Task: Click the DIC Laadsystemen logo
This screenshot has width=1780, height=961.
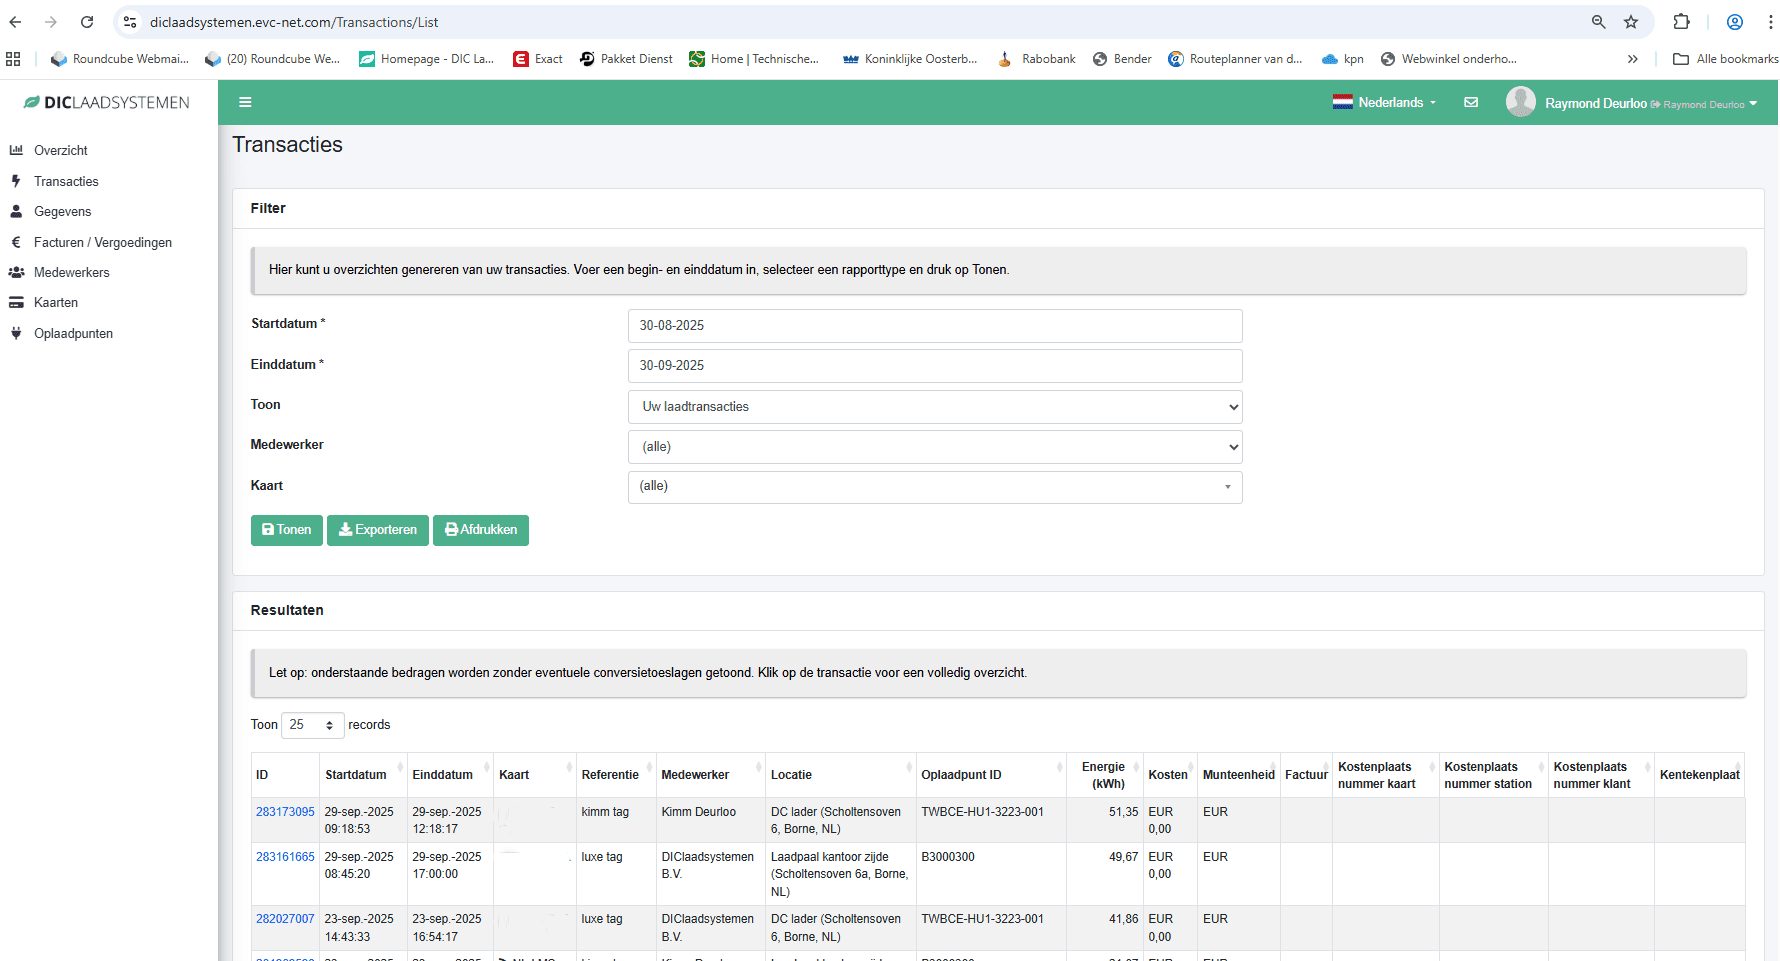Action: click(107, 102)
